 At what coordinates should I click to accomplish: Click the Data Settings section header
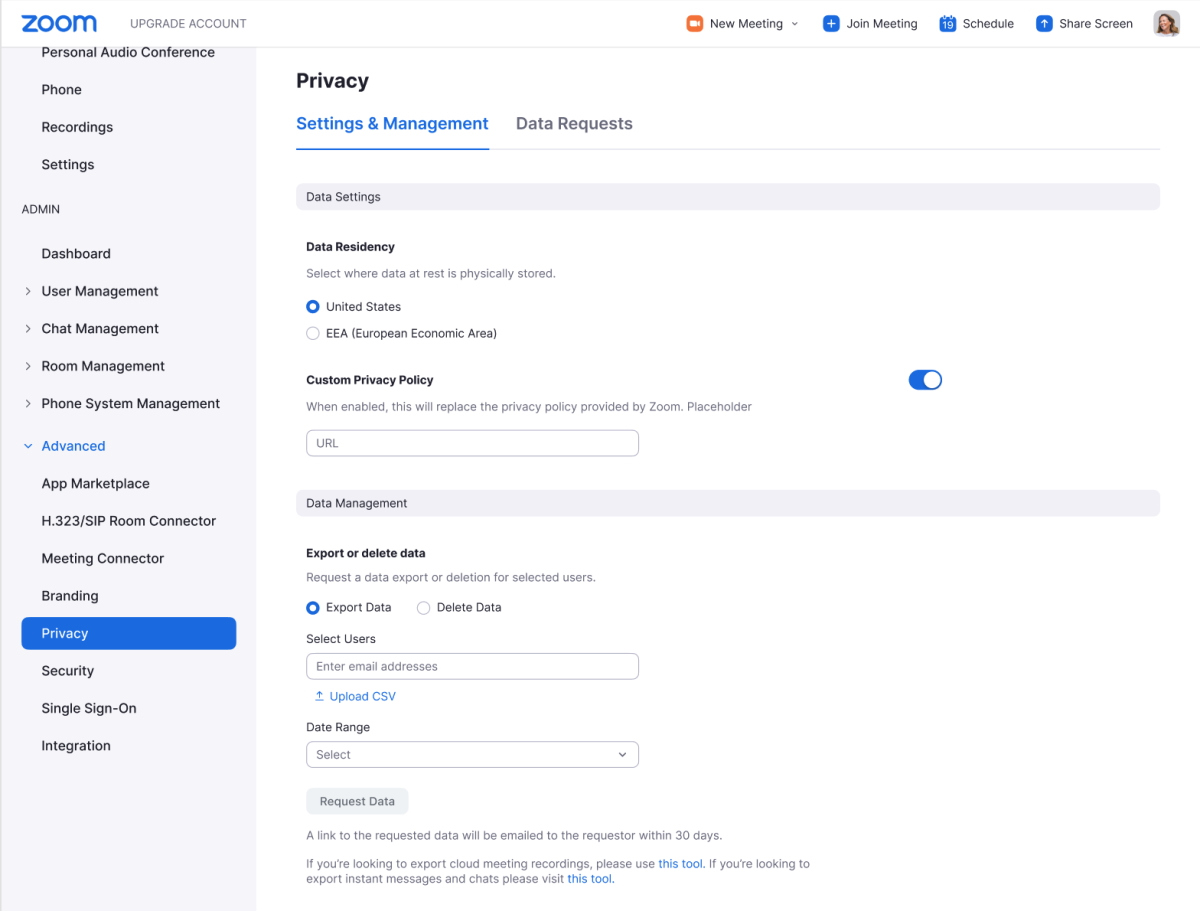[x=728, y=197]
